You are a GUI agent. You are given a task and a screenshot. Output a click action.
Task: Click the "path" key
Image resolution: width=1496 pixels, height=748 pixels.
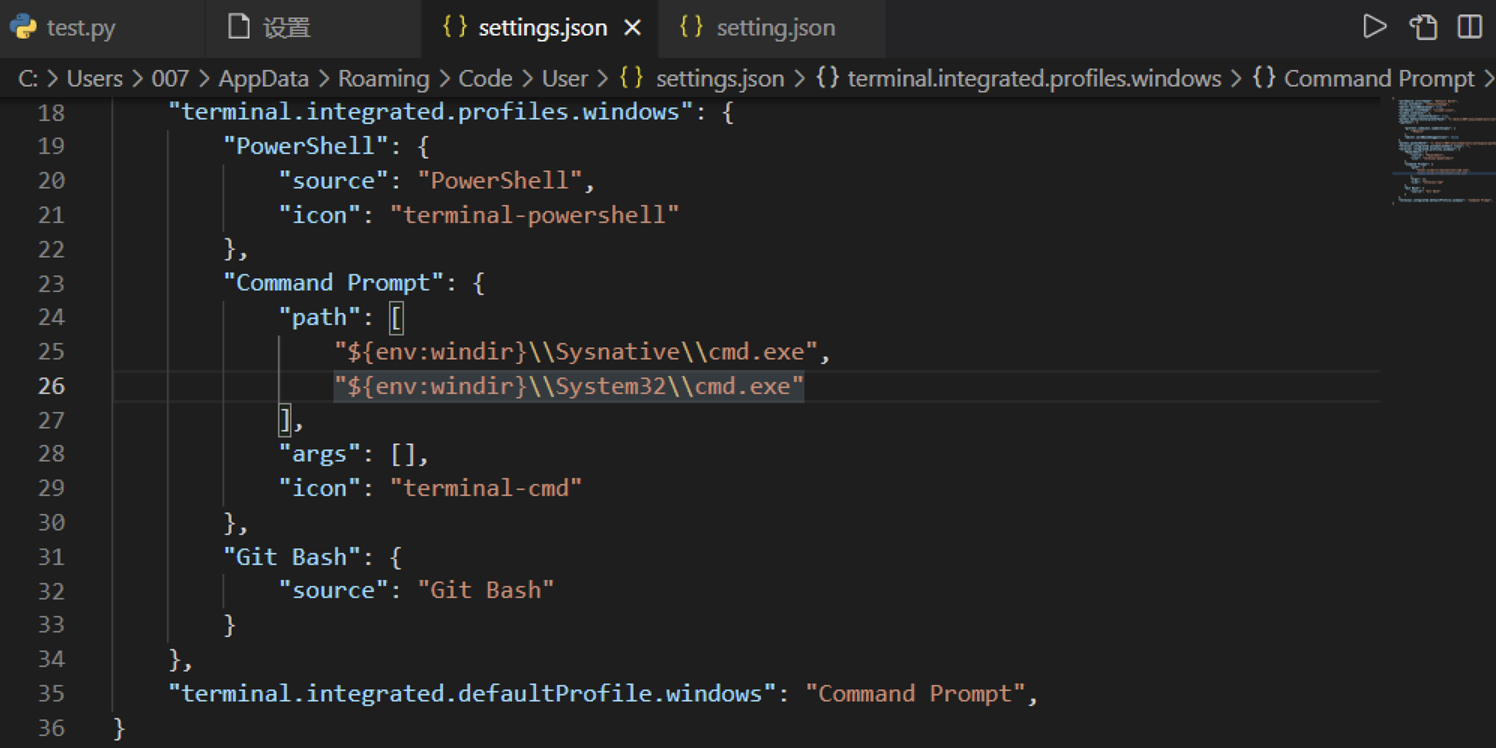click(x=319, y=317)
